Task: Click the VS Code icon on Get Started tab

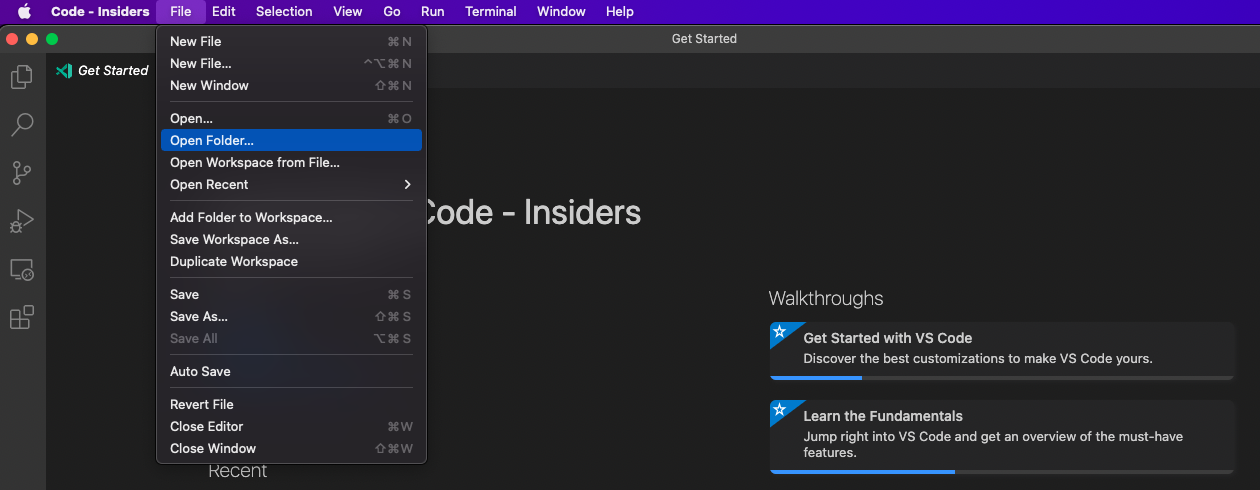Action: [64, 70]
